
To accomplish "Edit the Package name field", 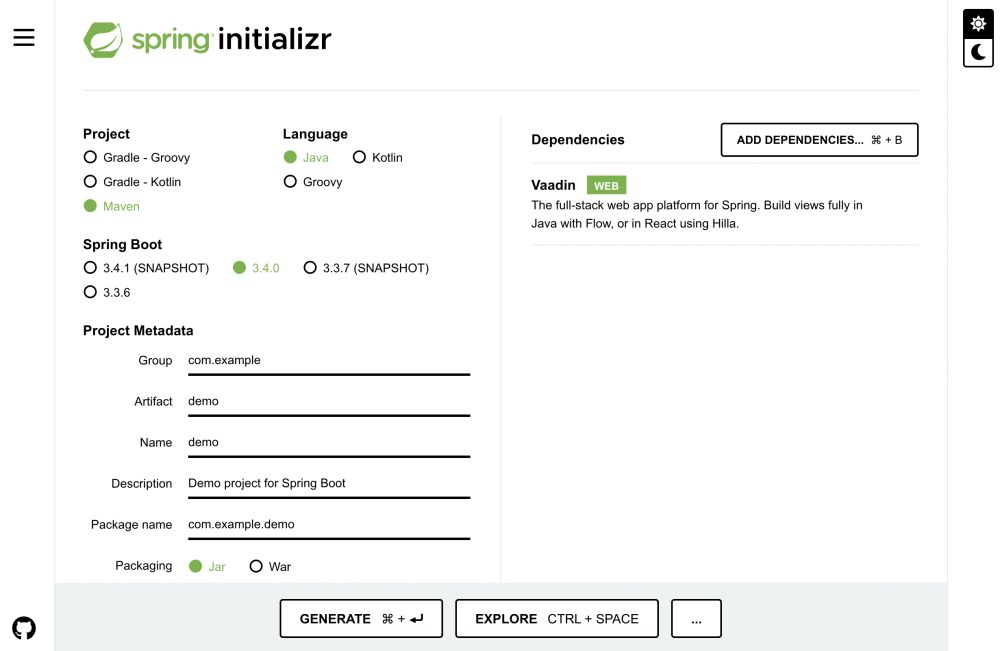I will point(329,525).
